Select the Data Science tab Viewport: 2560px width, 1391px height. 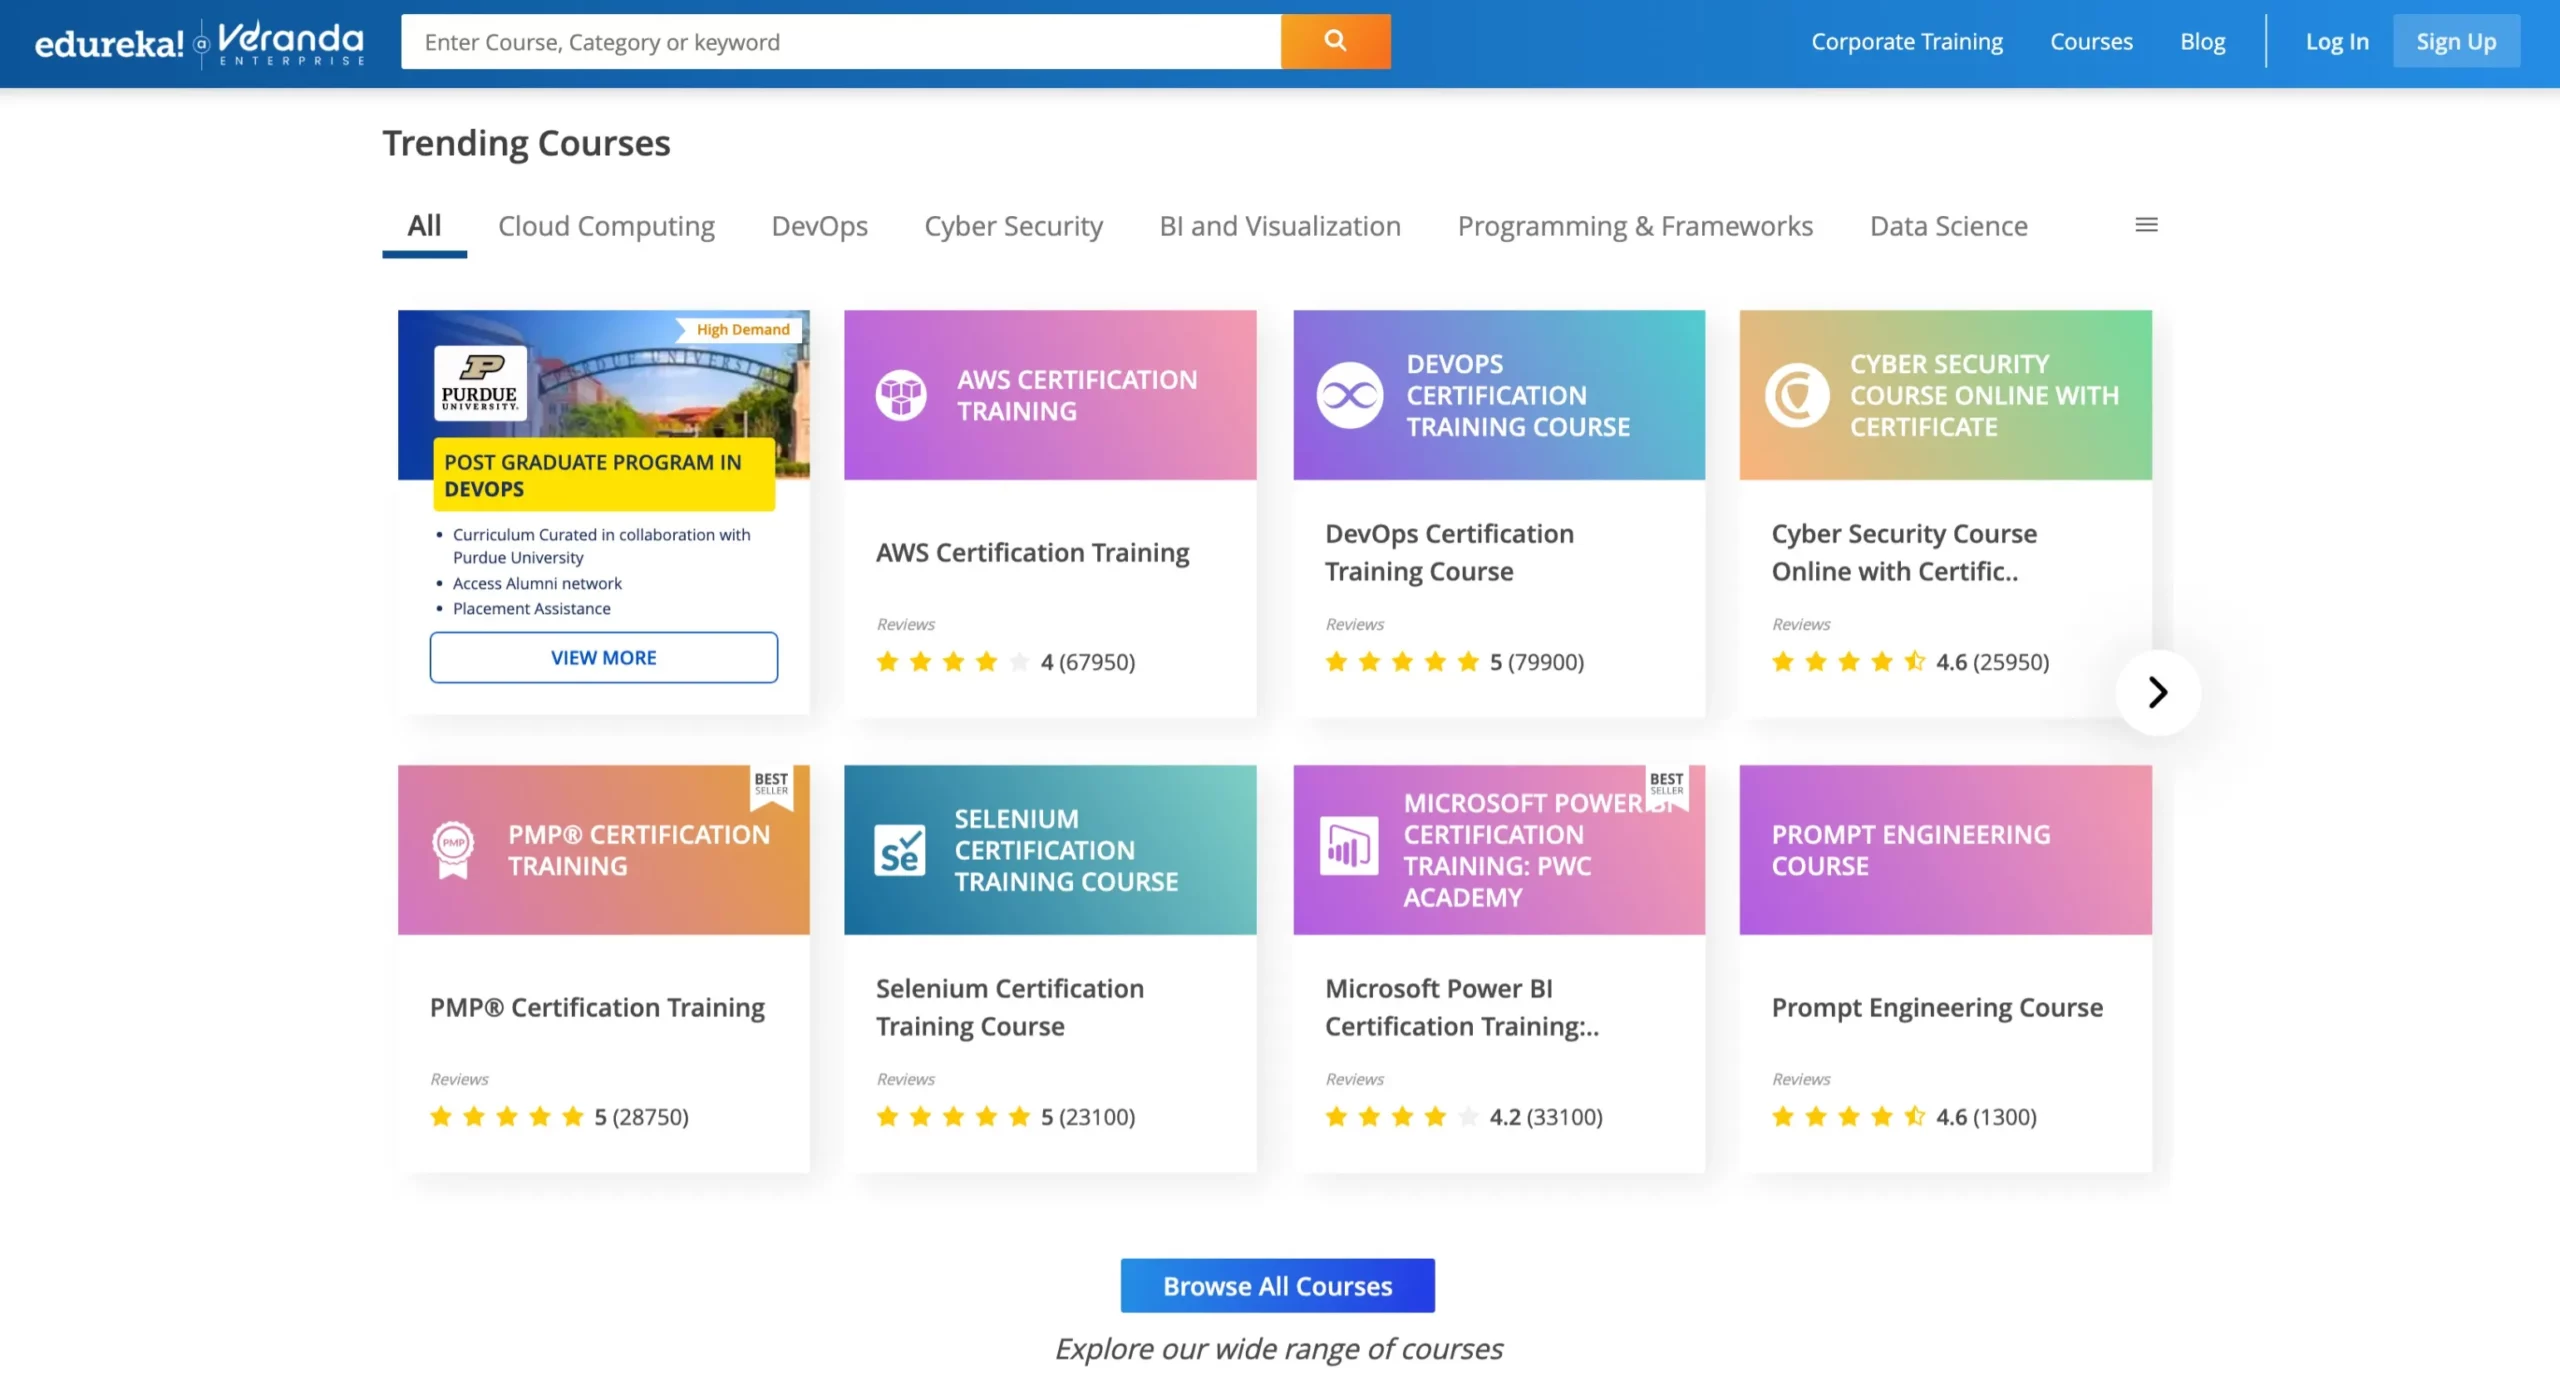click(1949, 224)
